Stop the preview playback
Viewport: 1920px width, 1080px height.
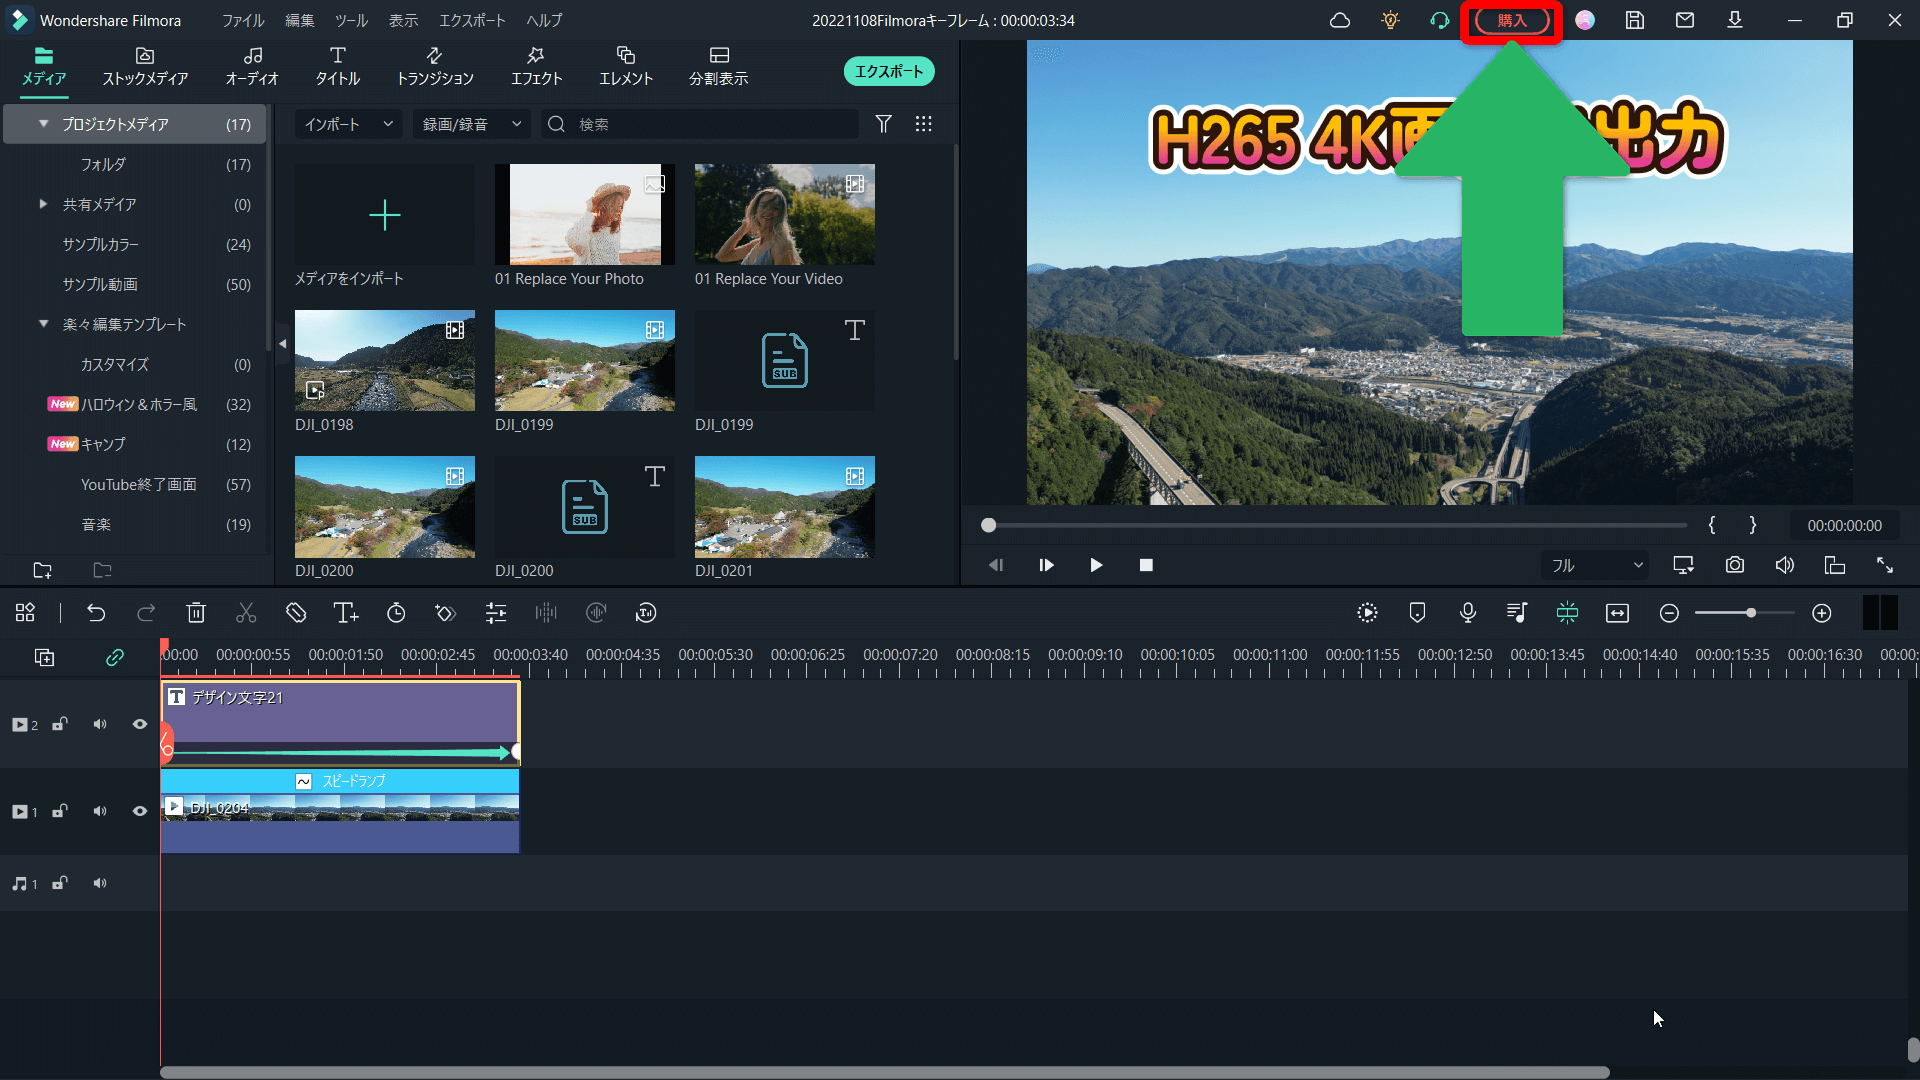[1146, 565]
